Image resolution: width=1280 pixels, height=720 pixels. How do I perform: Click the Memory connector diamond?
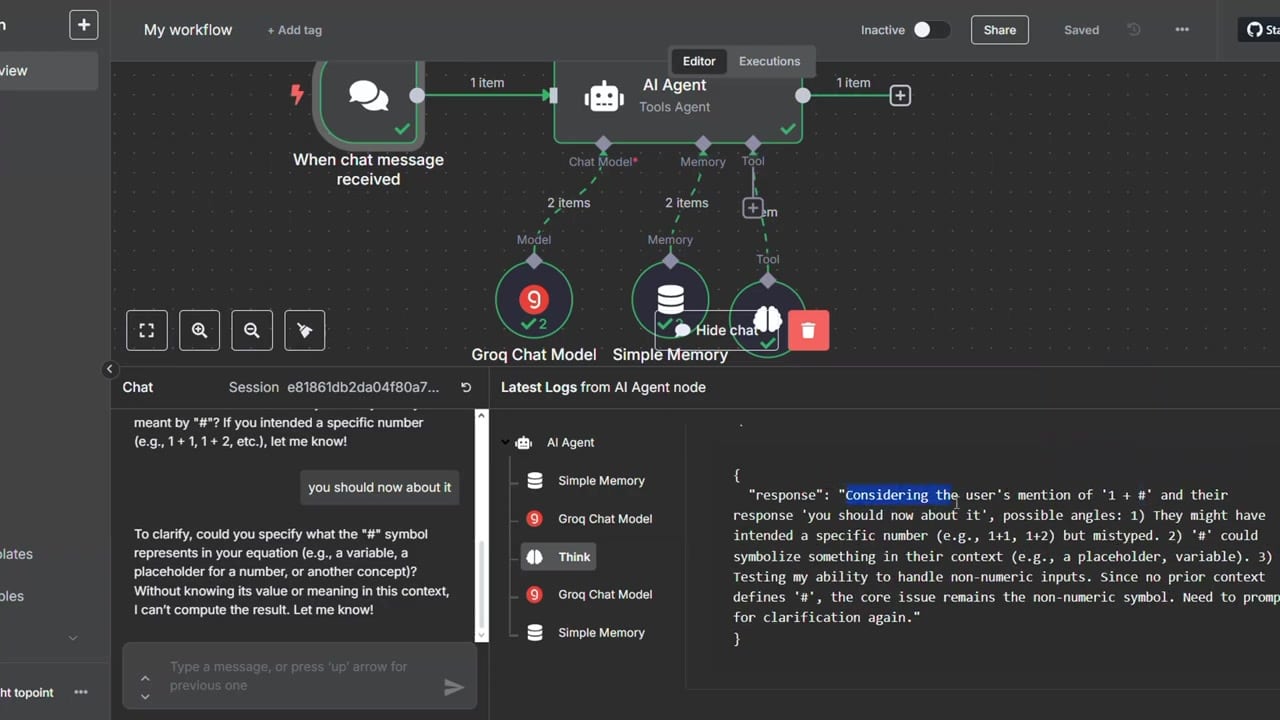[703, 144]
